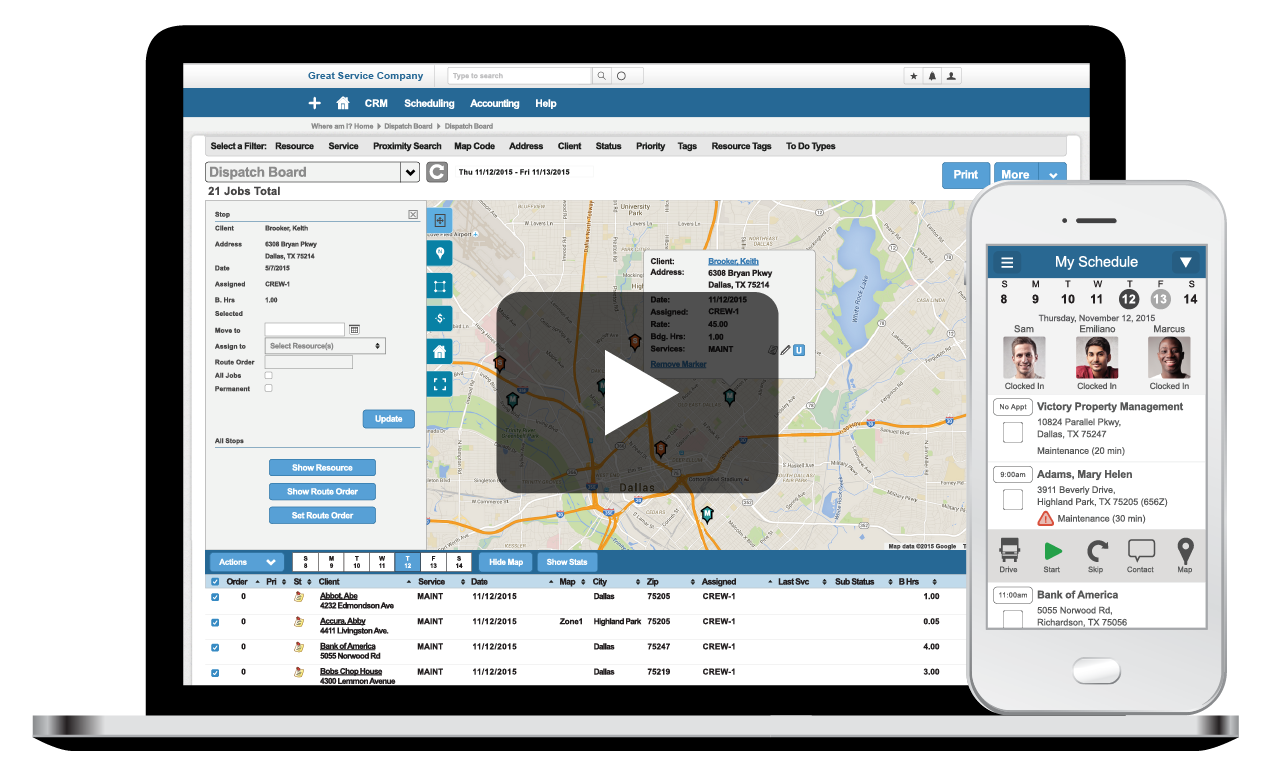1275x781 pixels.
Task: Uncheck the Abbot, Abe row checkbox
Action: (215, 597)
